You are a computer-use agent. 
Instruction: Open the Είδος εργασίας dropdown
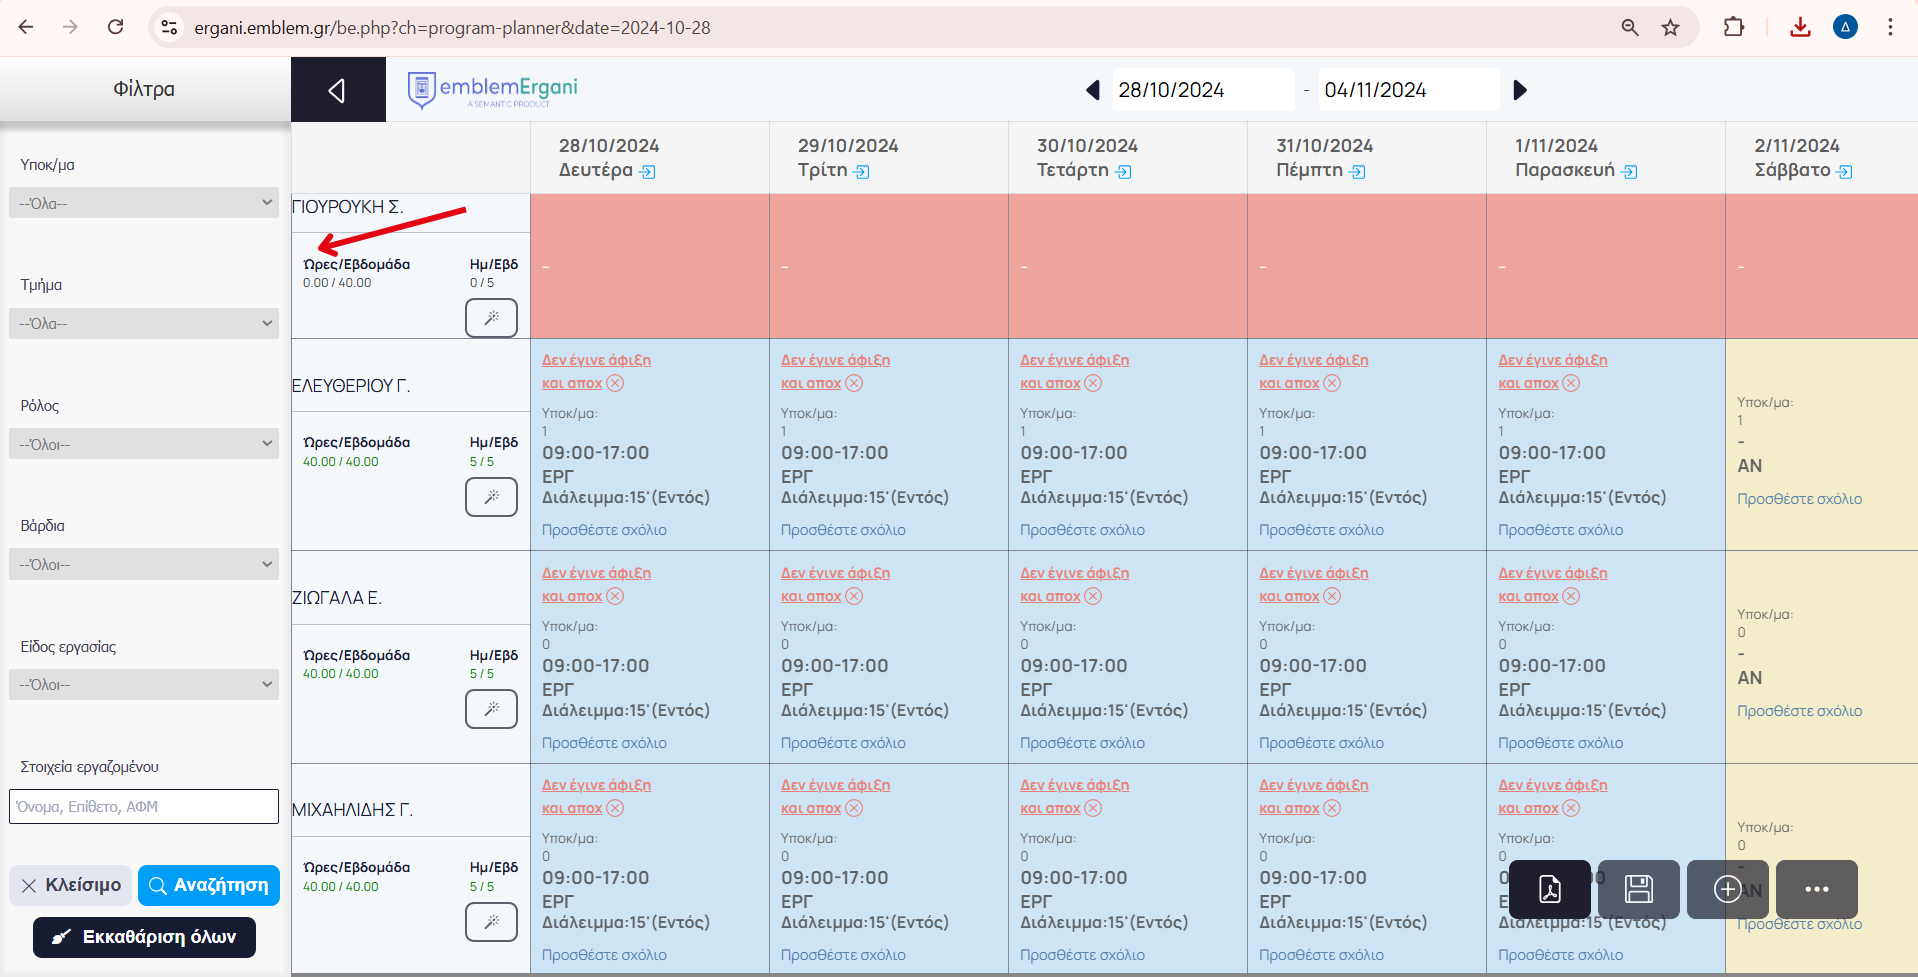[144, 685]
